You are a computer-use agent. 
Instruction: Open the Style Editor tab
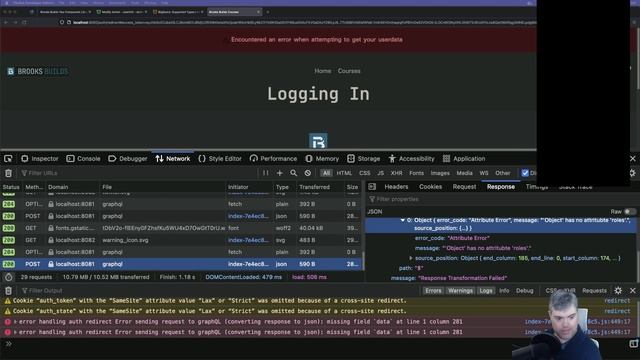(220, 159)
